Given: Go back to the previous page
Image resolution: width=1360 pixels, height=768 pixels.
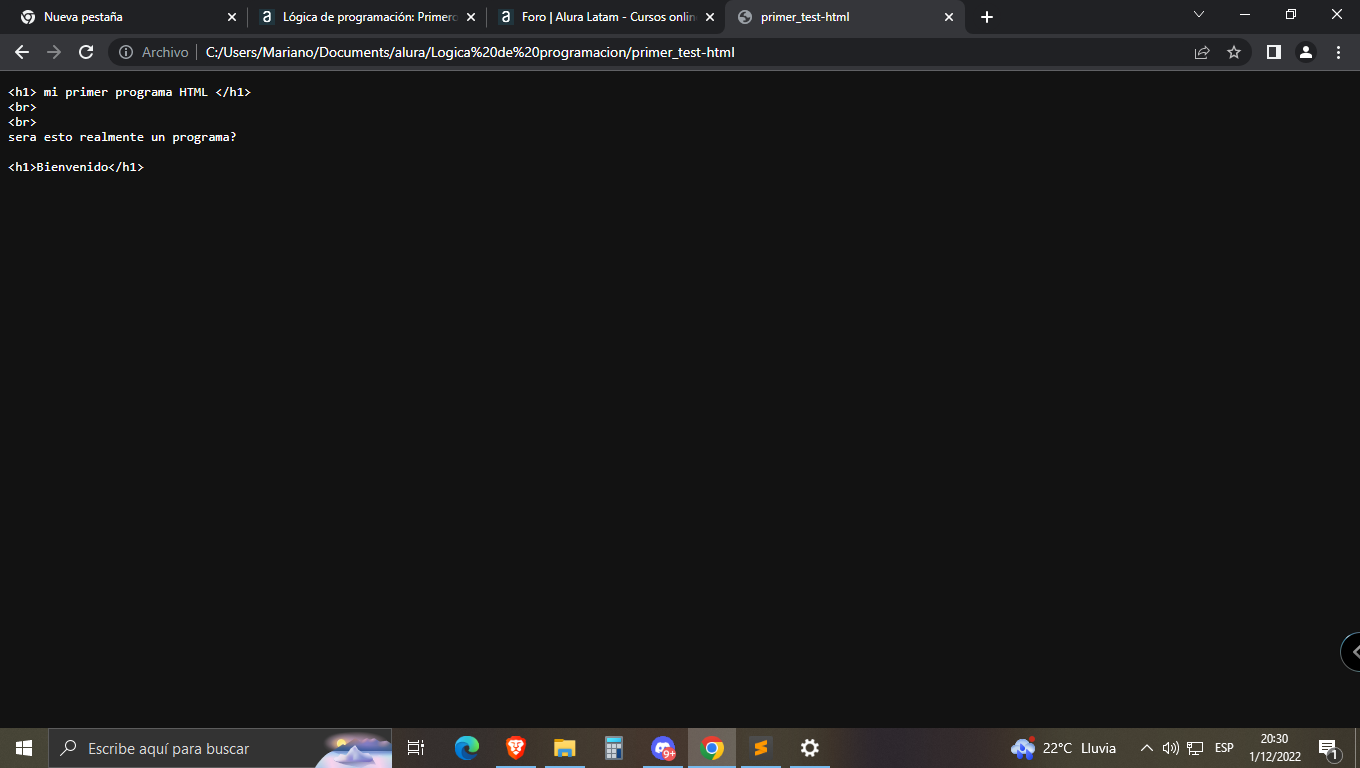Looking at the screenshot, I should [22, 52].
